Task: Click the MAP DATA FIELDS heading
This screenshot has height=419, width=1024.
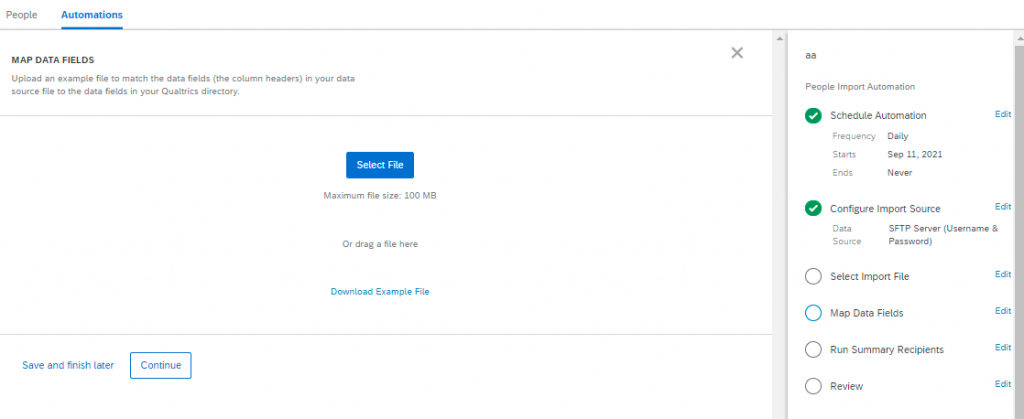Action: coord(53,60)
